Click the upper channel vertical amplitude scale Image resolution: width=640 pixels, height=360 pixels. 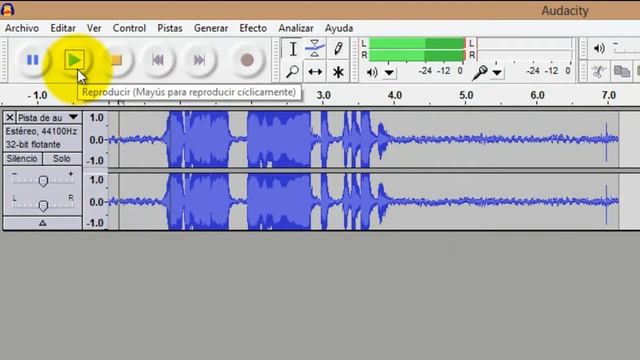(x=96, y=139)
